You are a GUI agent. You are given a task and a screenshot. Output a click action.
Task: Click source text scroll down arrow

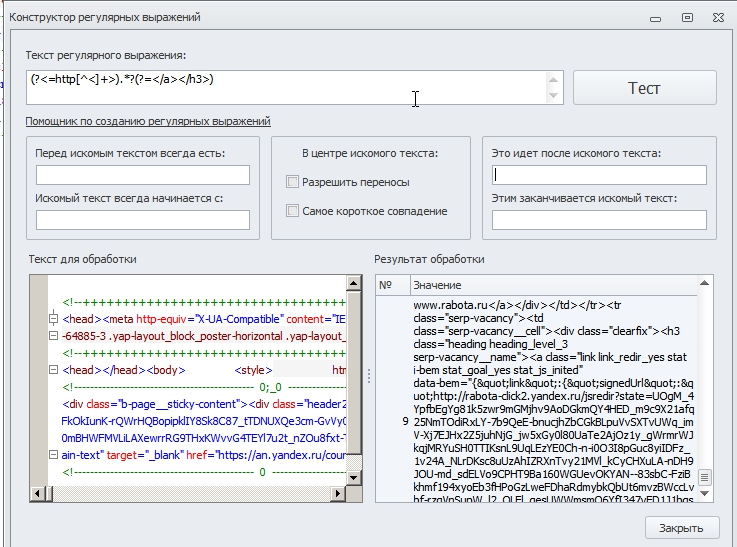(353, 478)
